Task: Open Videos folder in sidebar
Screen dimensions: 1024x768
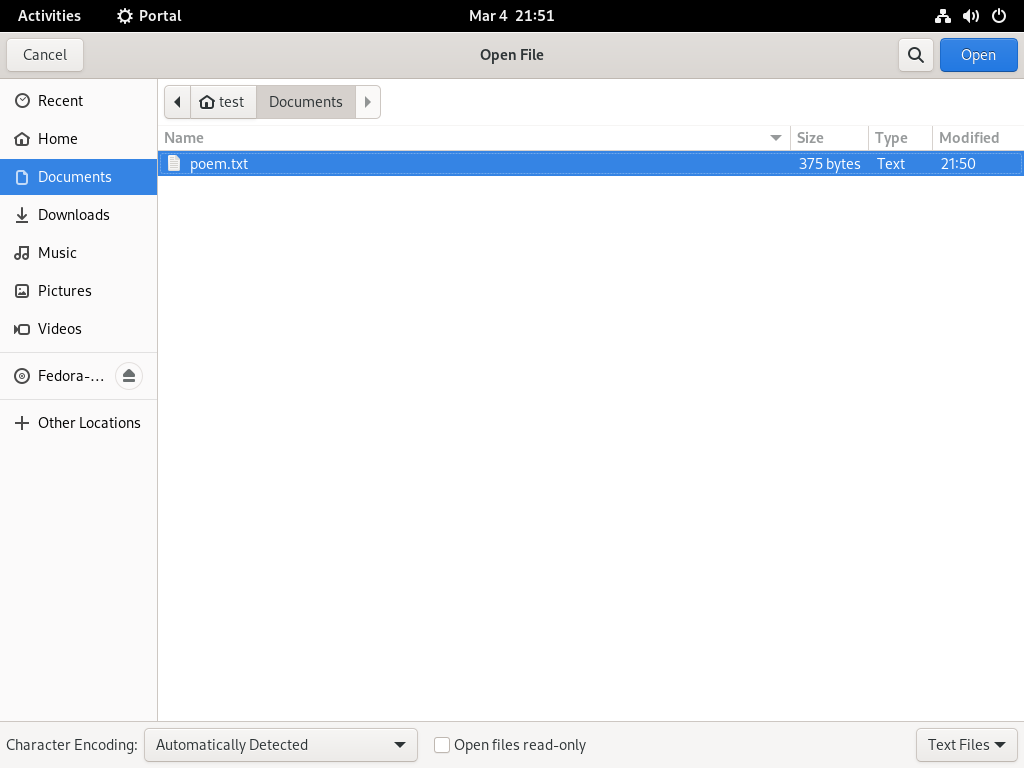Action: click(x=78, y=328)
